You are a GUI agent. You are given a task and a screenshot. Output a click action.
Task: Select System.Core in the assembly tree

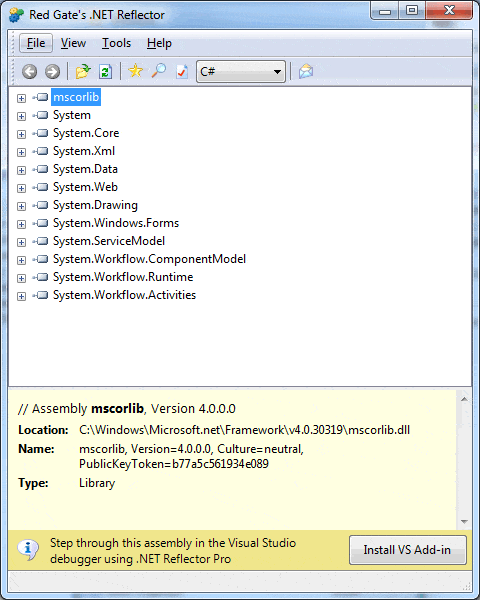coord(86,133)
